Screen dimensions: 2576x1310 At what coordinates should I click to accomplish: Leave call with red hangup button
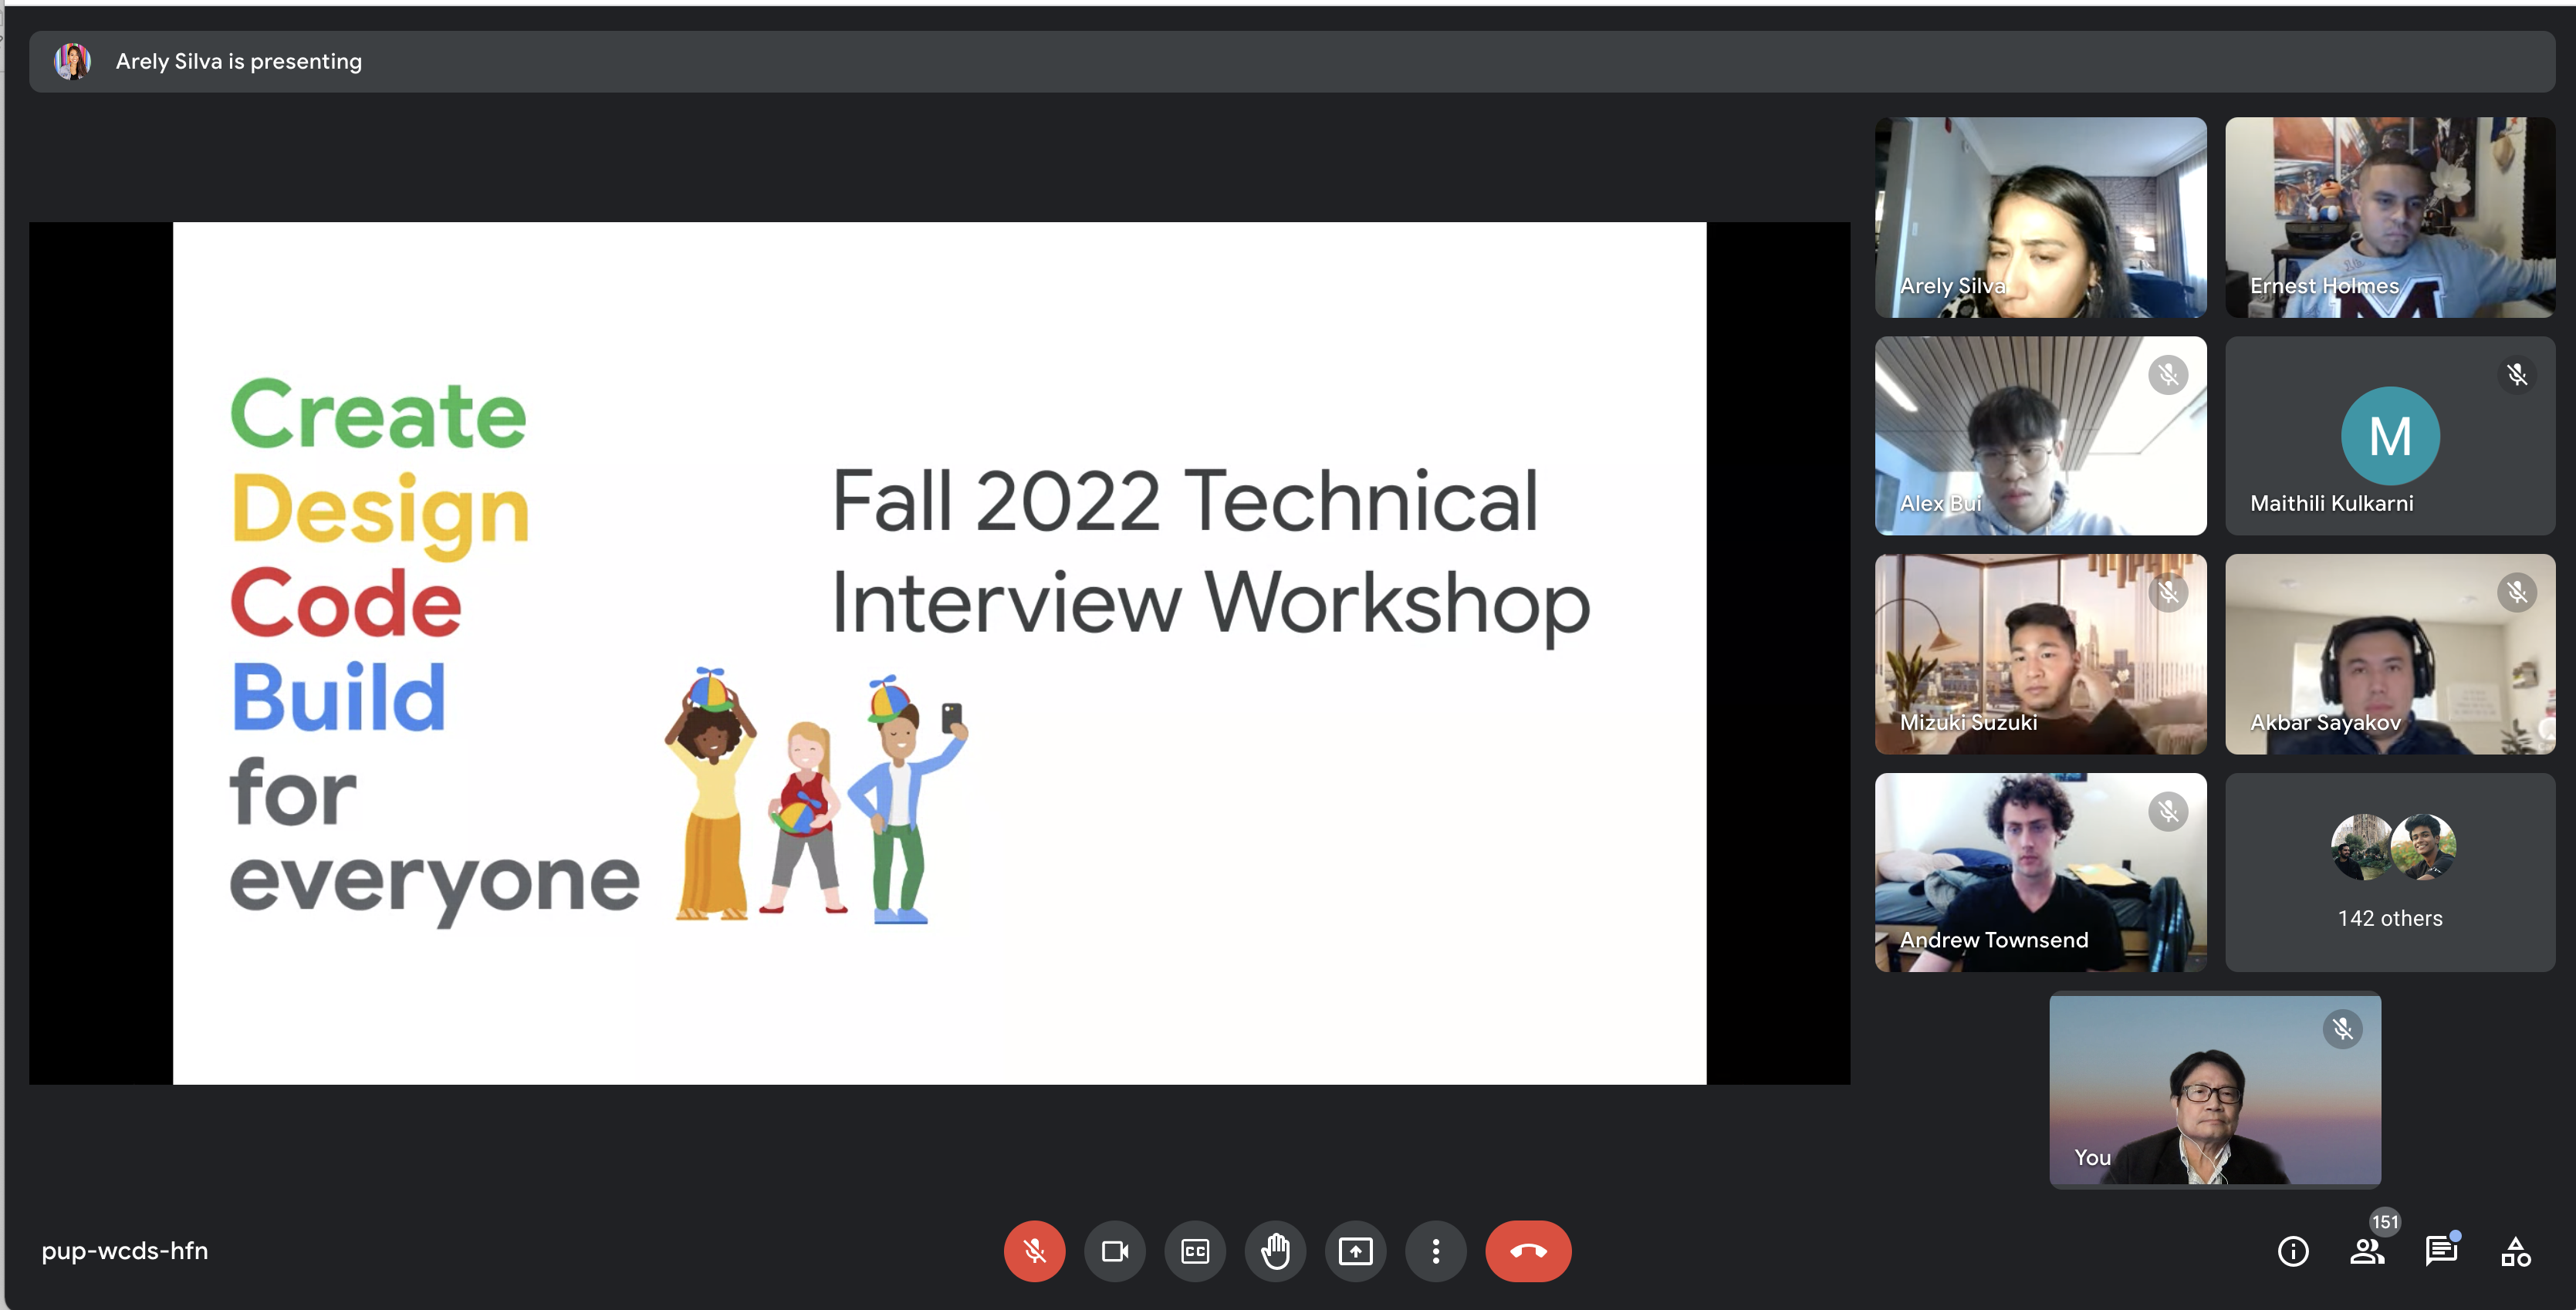pos(1527,1250)
